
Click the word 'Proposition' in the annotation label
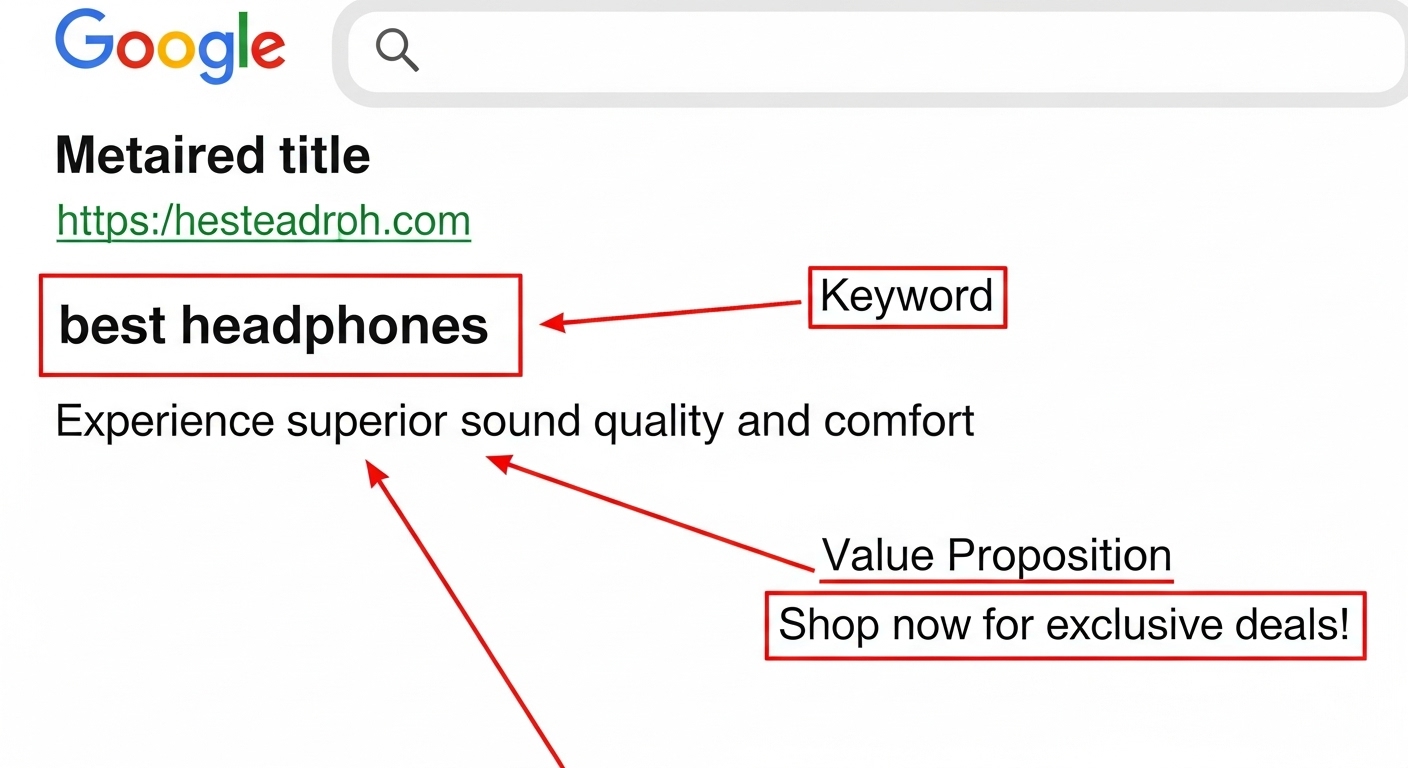point(1059,555)
